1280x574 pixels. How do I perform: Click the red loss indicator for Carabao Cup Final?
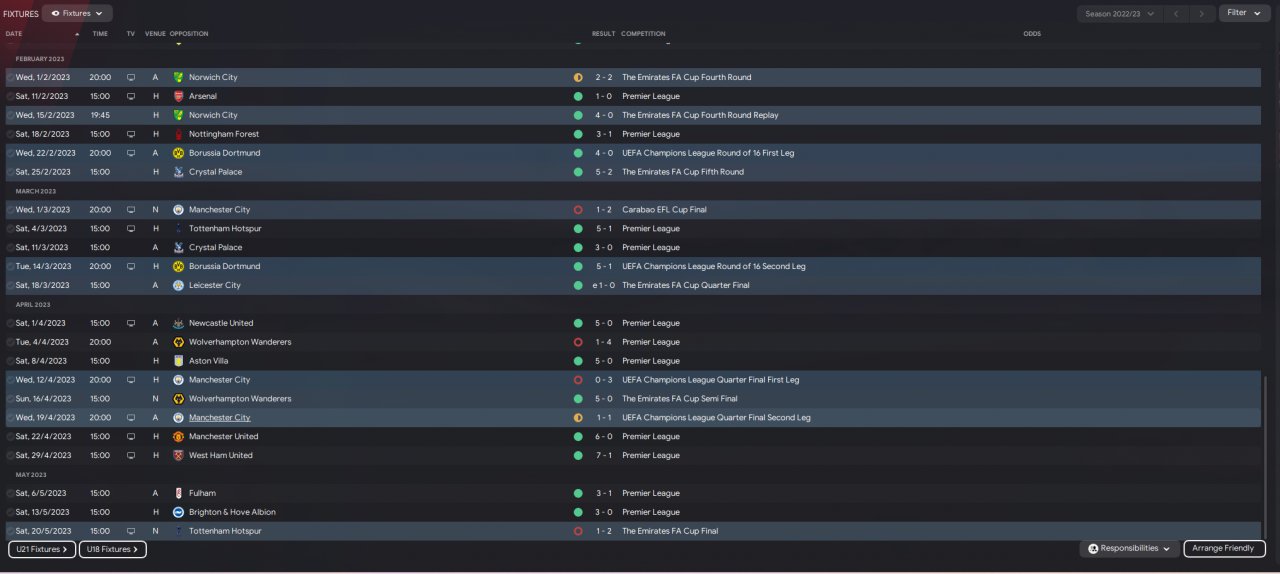tap(578, 210)
